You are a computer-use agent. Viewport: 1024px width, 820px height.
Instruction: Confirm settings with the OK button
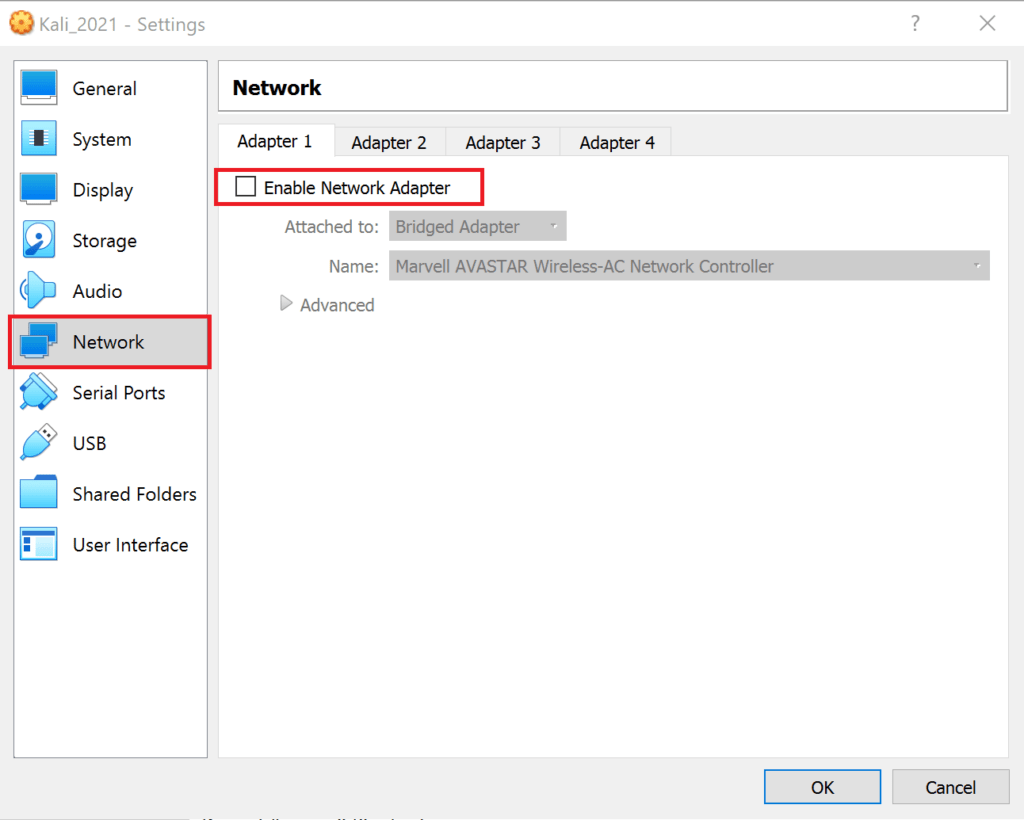pos(822,787)
